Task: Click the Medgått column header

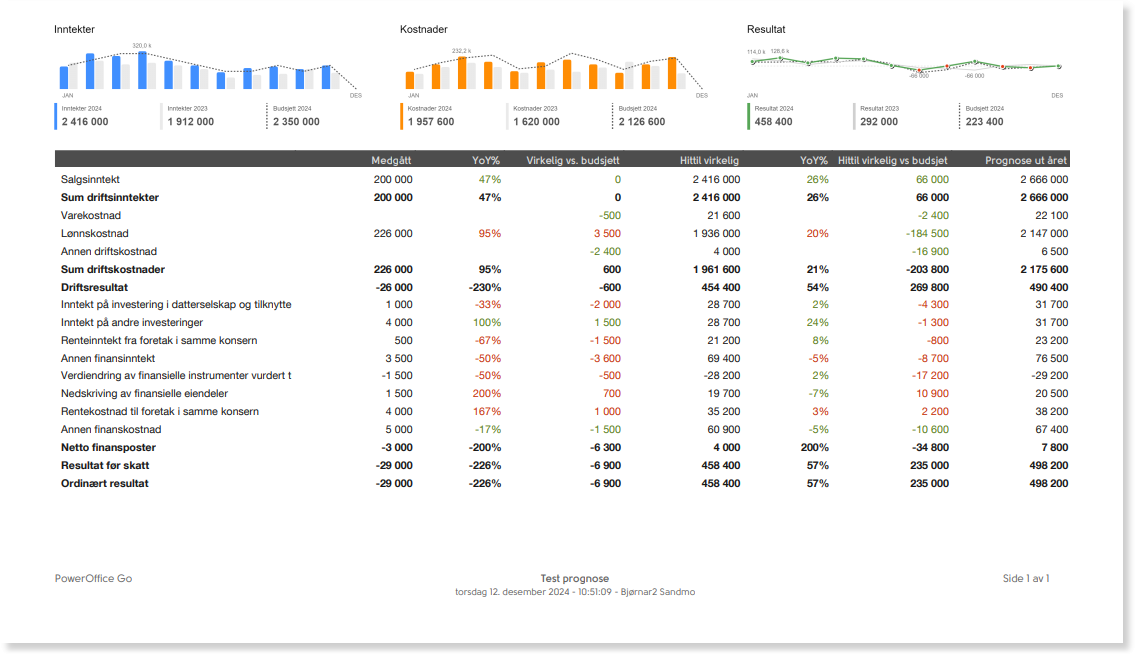Action: (391, 160)
